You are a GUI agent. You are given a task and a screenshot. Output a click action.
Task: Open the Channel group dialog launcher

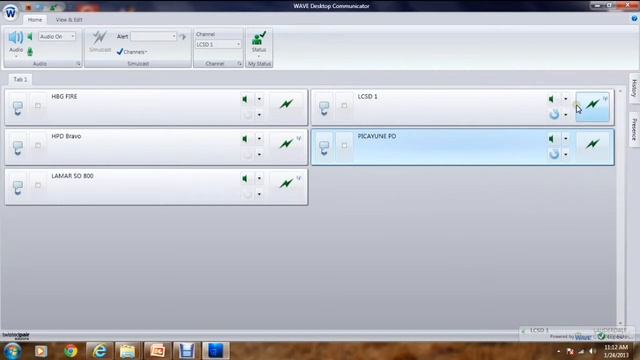click(x=239, y=64)
